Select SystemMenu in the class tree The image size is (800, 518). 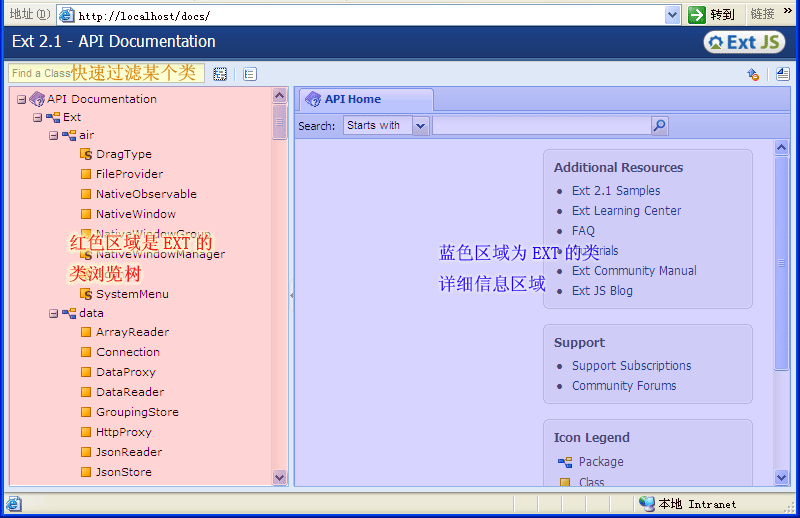point(132,294)
